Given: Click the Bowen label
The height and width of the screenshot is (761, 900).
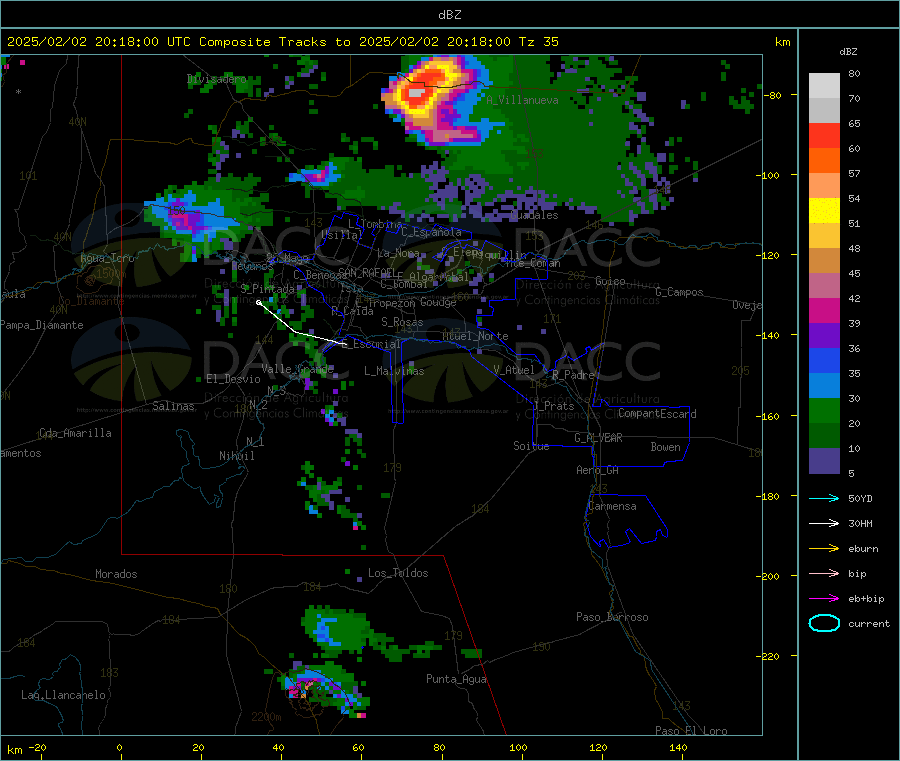Looking at the screenshot, I should (x=665, y=447).
